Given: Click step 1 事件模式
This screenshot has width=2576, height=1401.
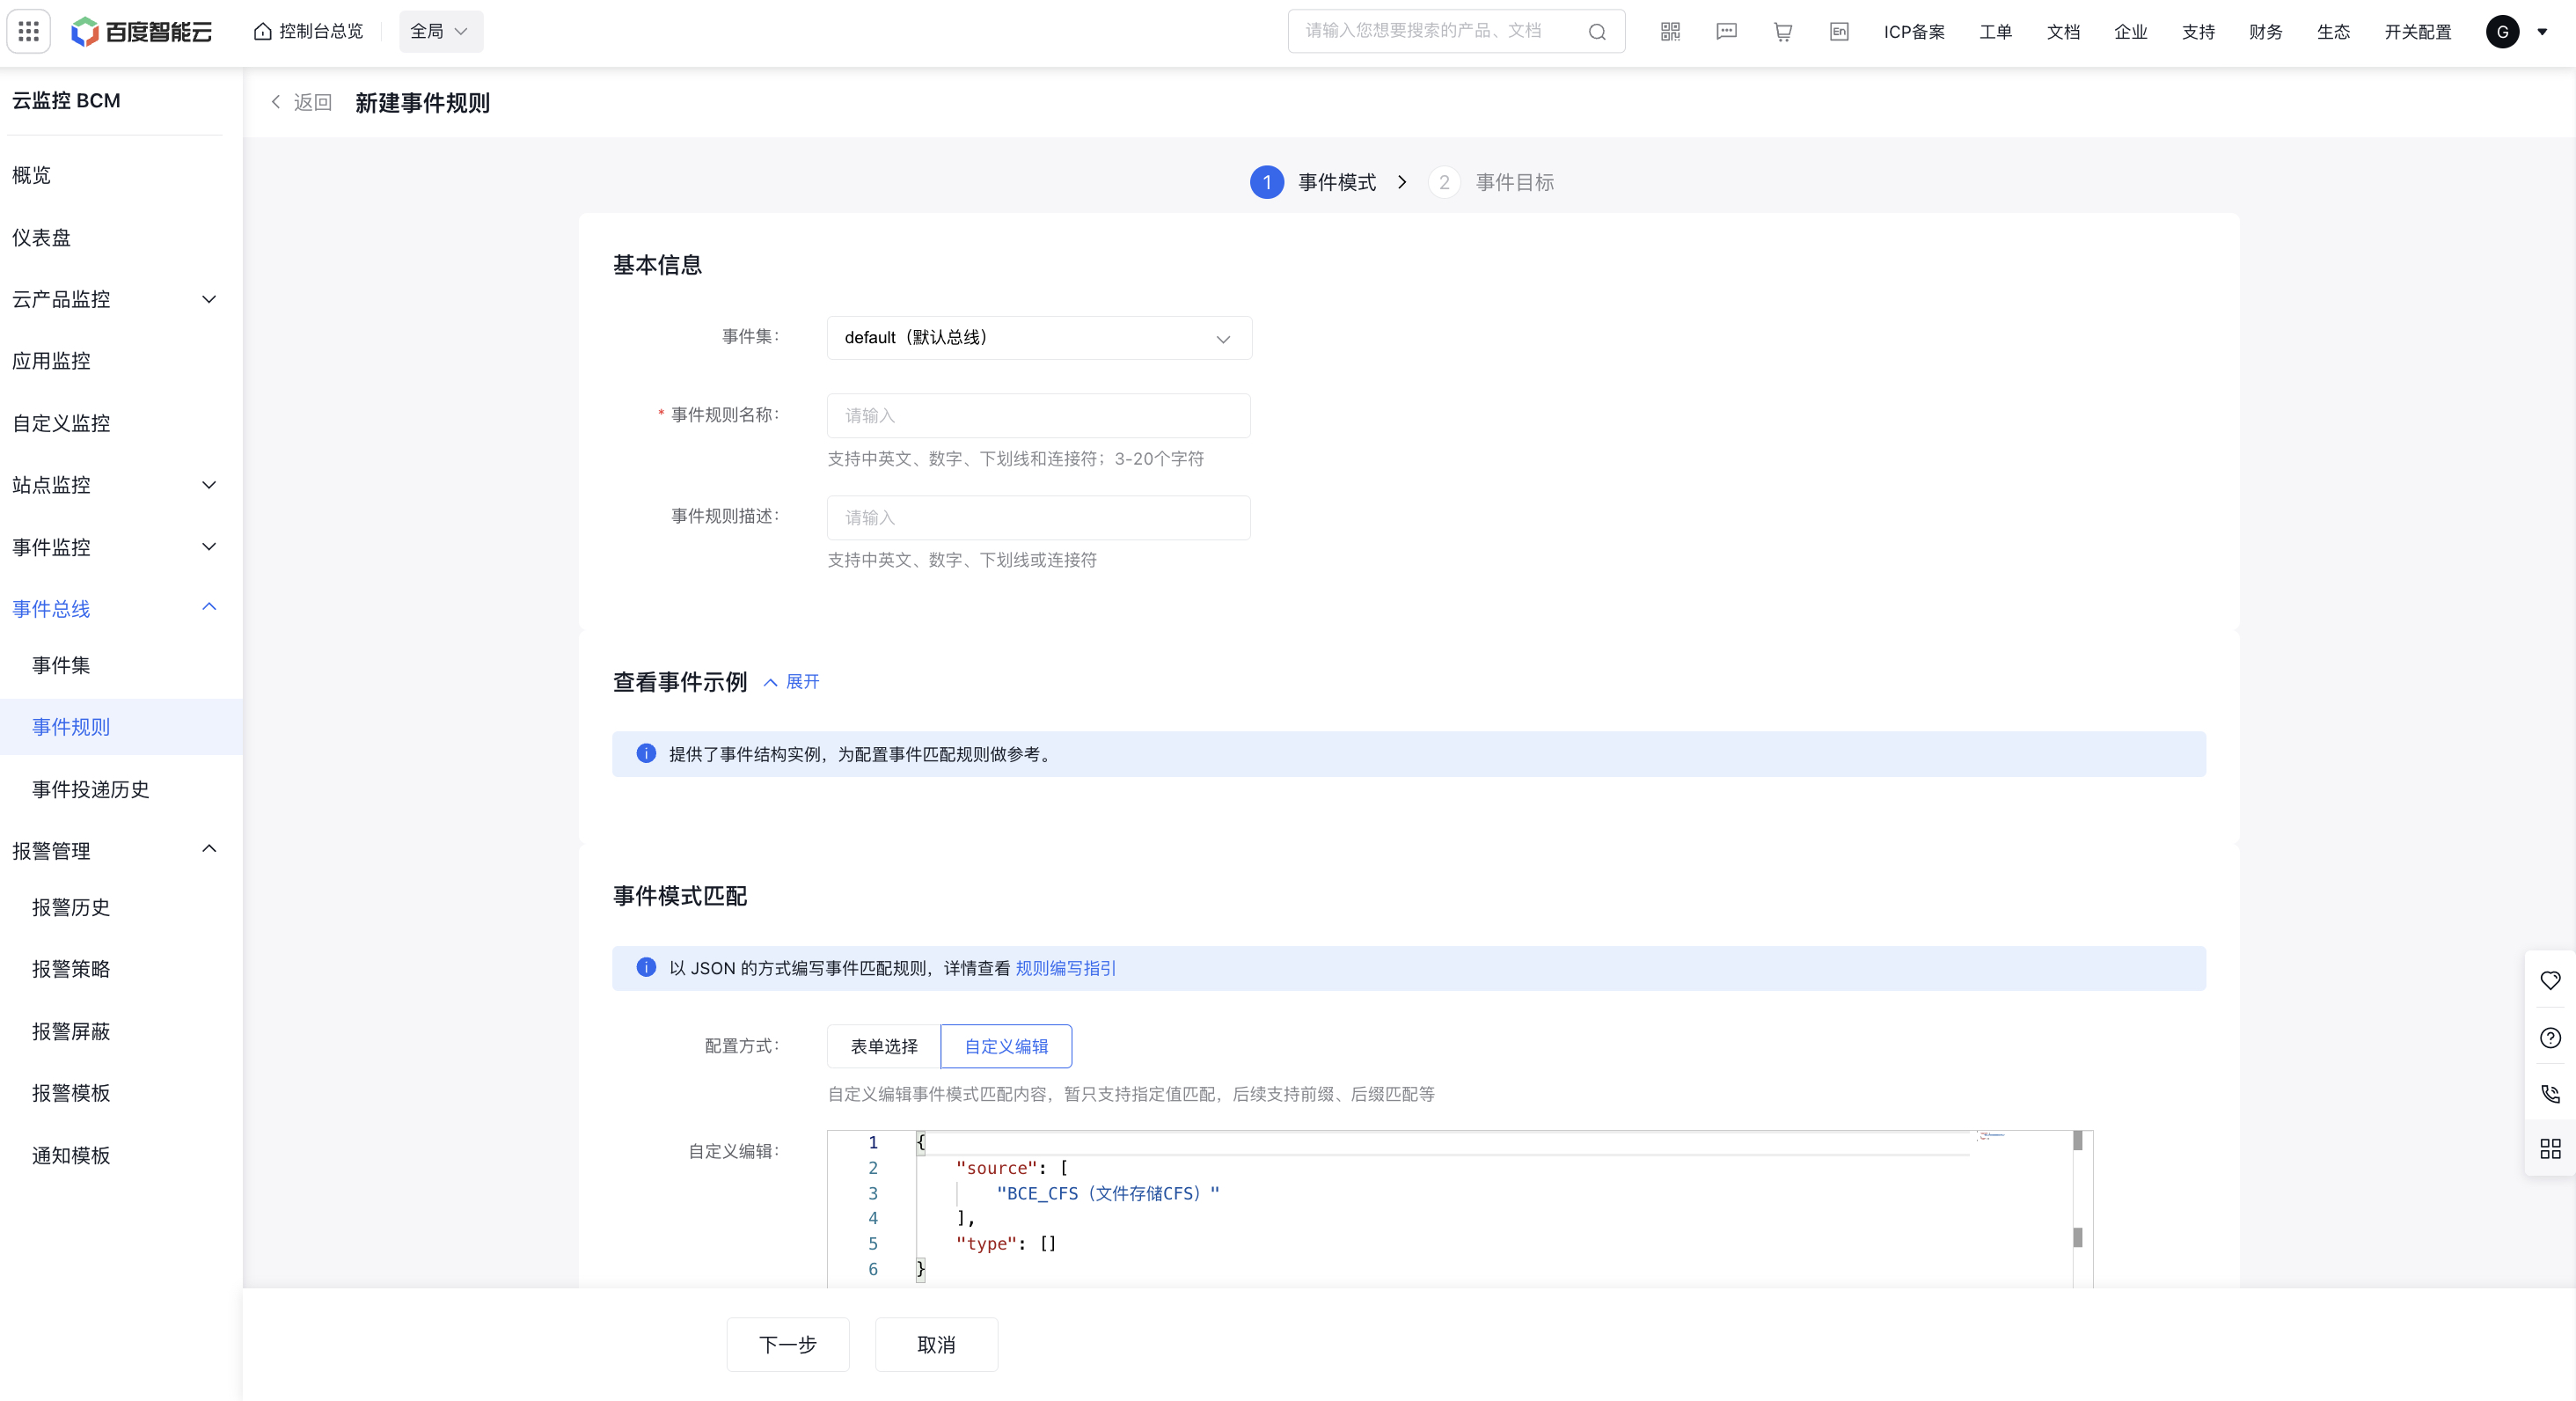Looking at the screenshot, I should click(x=1313, y=182).
